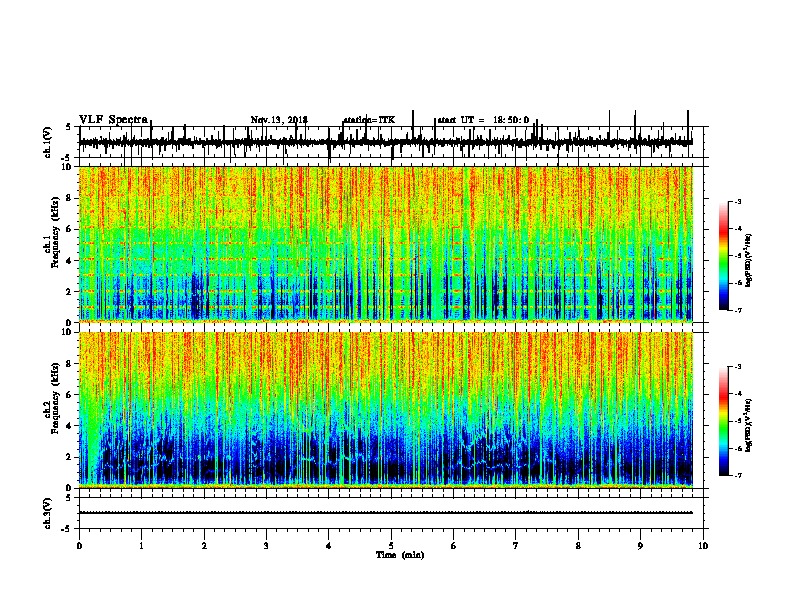
Task: Click the ch.2 spectrogram panel
Action: [x=386, y=410]
